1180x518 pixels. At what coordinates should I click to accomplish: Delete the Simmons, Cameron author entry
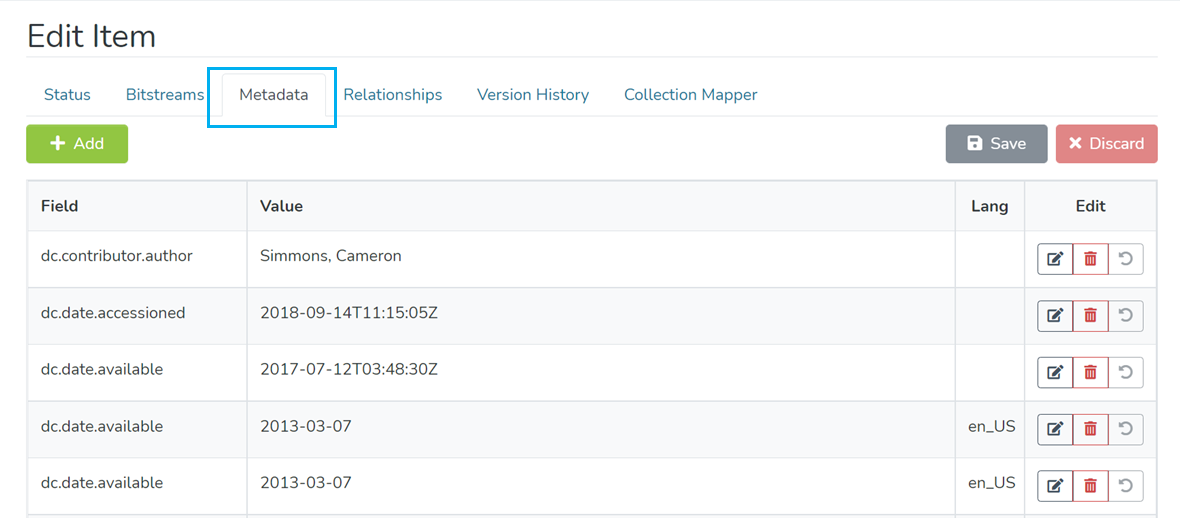click(1090, 259)
